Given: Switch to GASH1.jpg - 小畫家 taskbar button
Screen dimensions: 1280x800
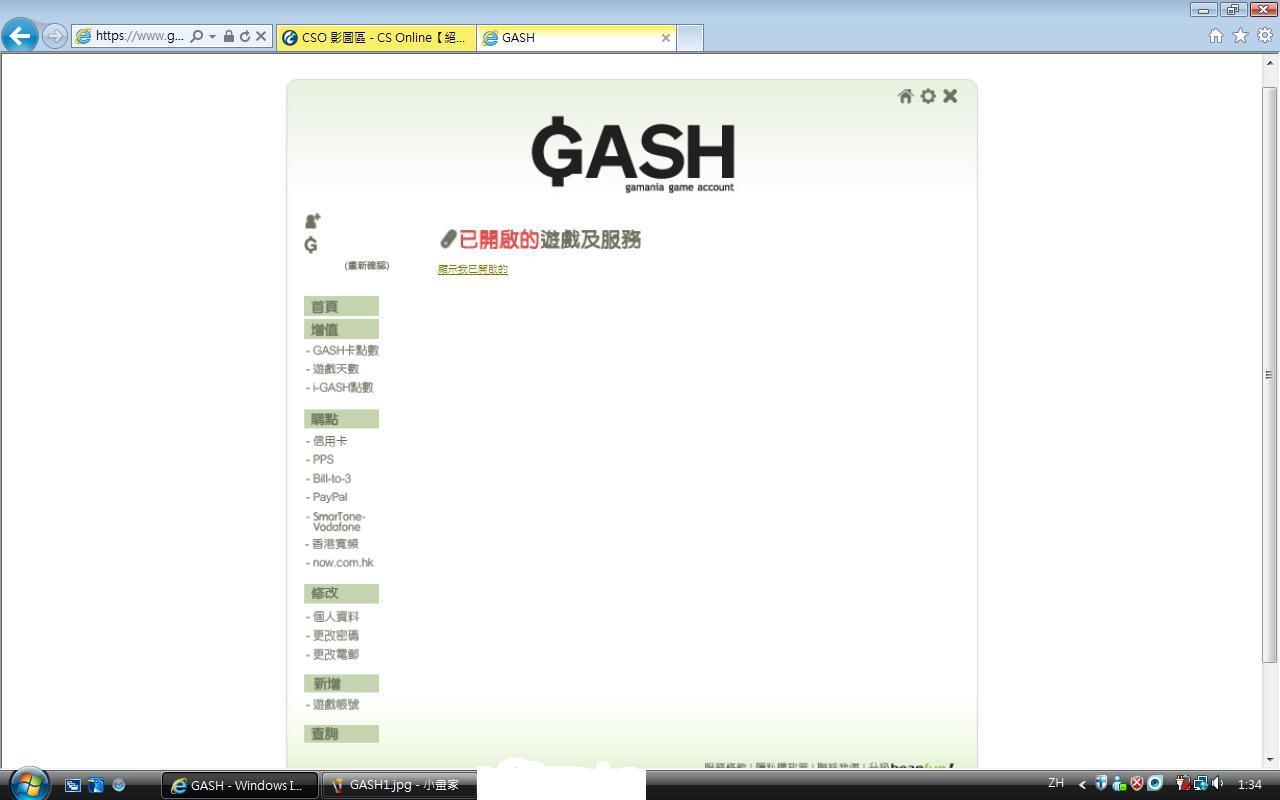Looking at the screenshot, I should click(x=399, y=785).
